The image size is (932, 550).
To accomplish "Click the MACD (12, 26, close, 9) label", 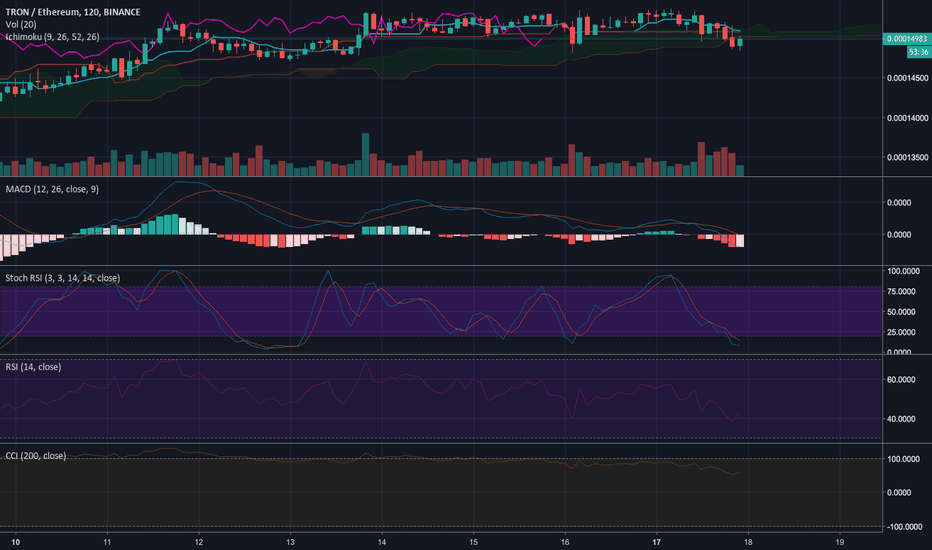I will pyautogui.click(x=52, y=189).
